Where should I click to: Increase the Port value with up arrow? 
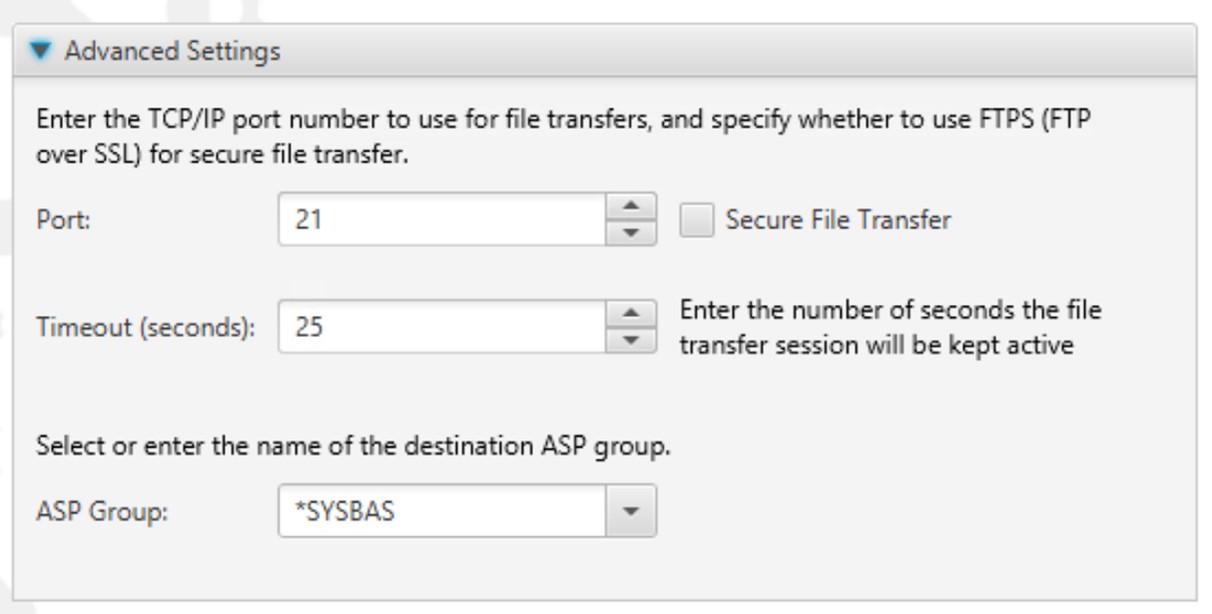click(x=631, y=208)
